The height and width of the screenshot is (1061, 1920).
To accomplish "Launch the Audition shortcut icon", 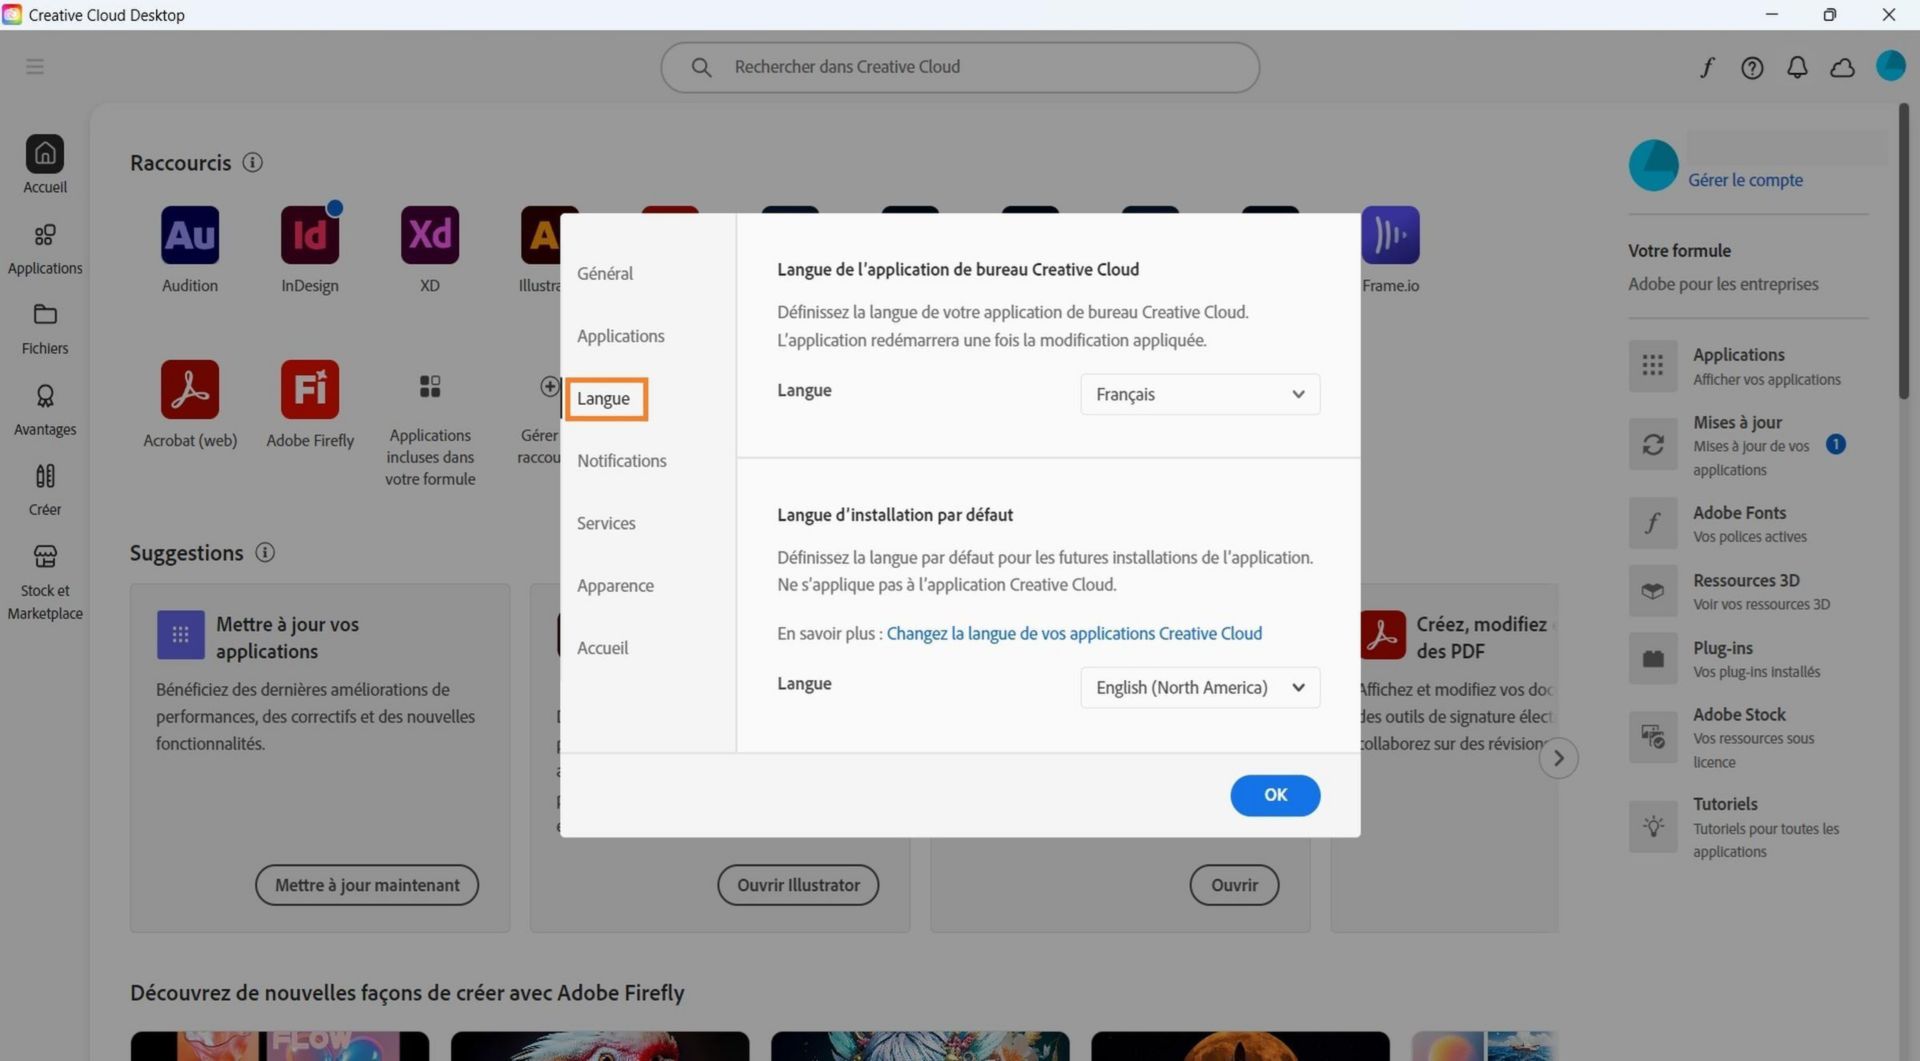I will [x=190, y=235].
